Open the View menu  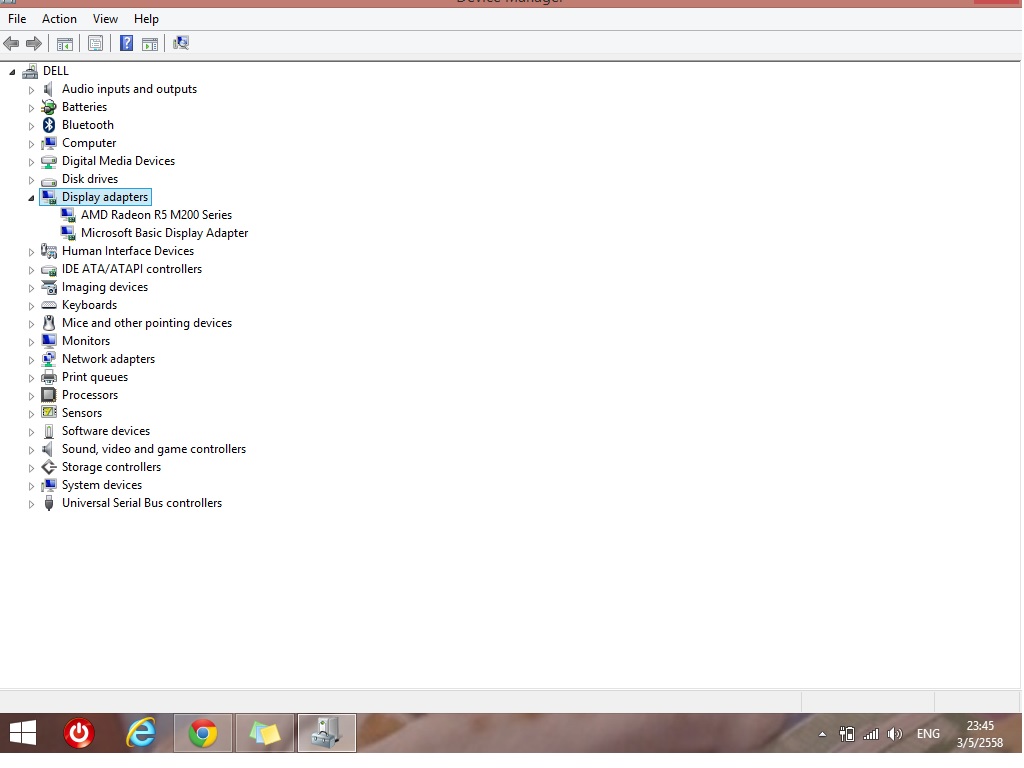(x=105, y=19)
